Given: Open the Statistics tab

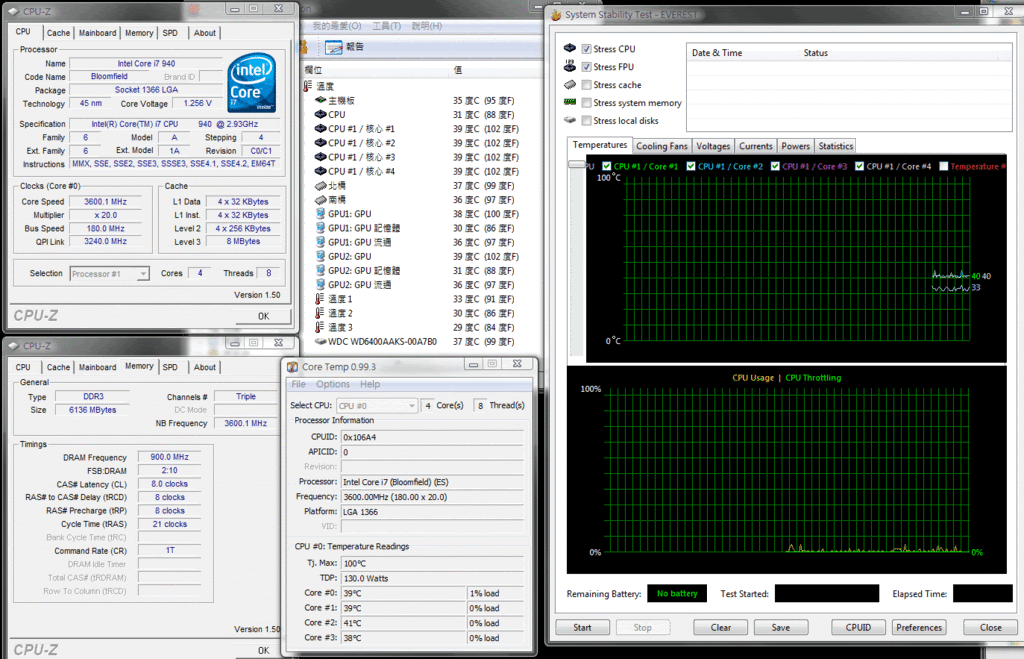Looking at the screenshot, I should (835, 146).
